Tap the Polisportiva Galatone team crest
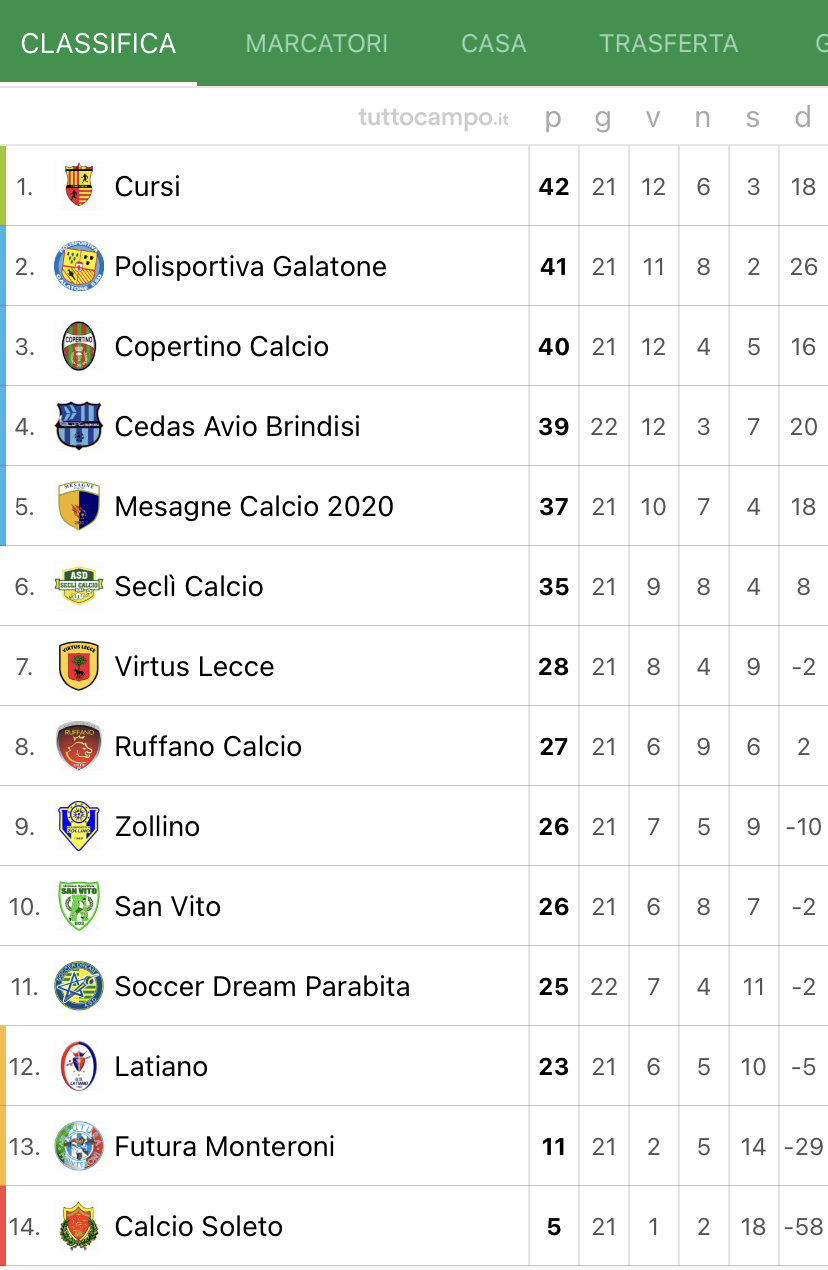This screenshot has height=1270, width=828. pos(79,266)
